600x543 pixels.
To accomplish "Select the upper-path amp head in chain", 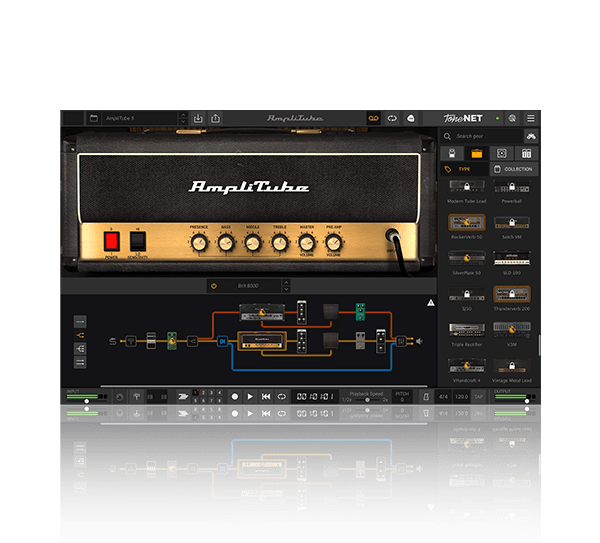I will (262, 312).
